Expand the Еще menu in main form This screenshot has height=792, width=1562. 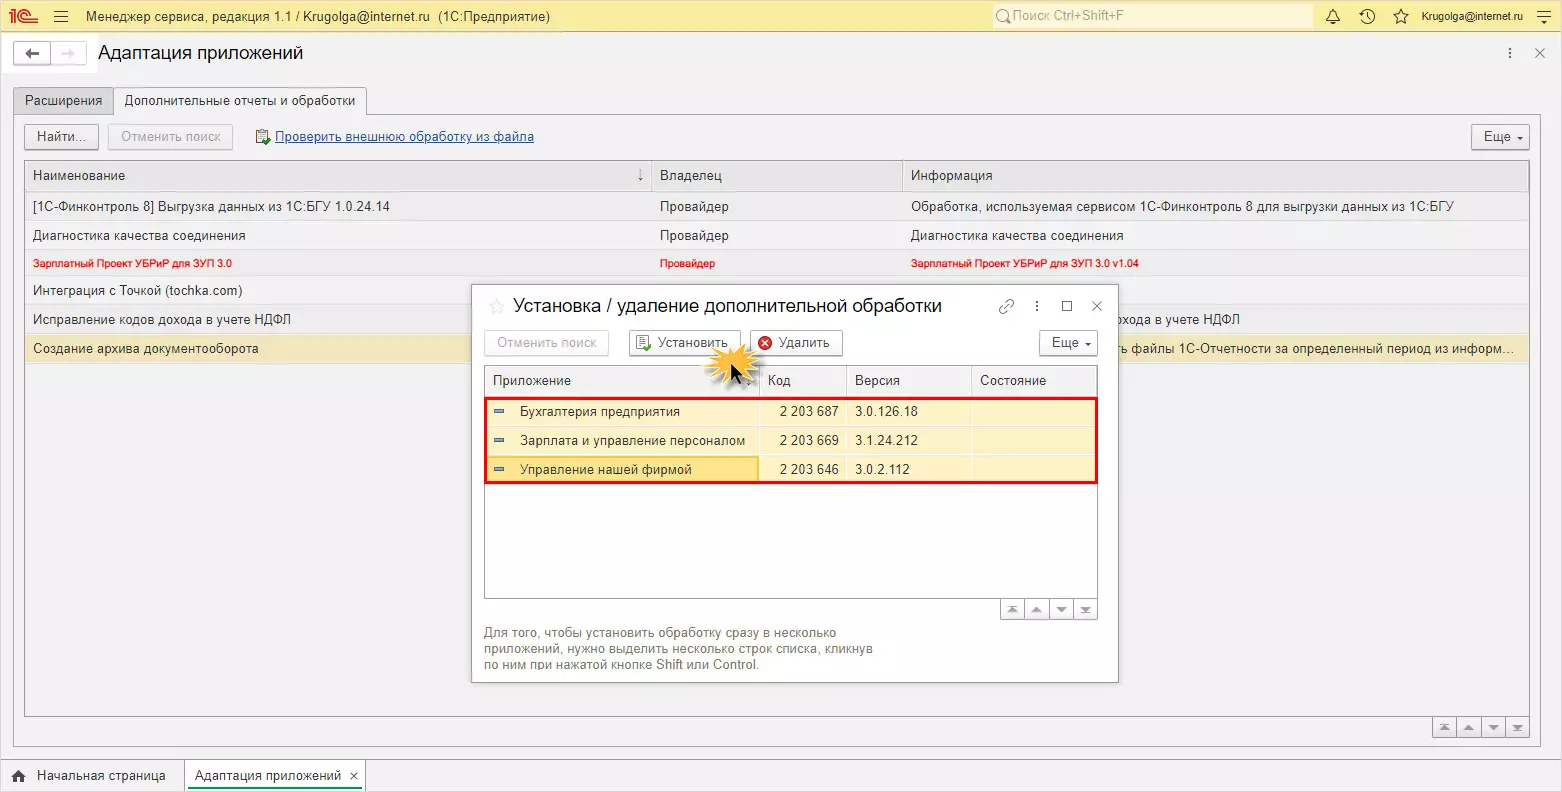[1500, 137]
